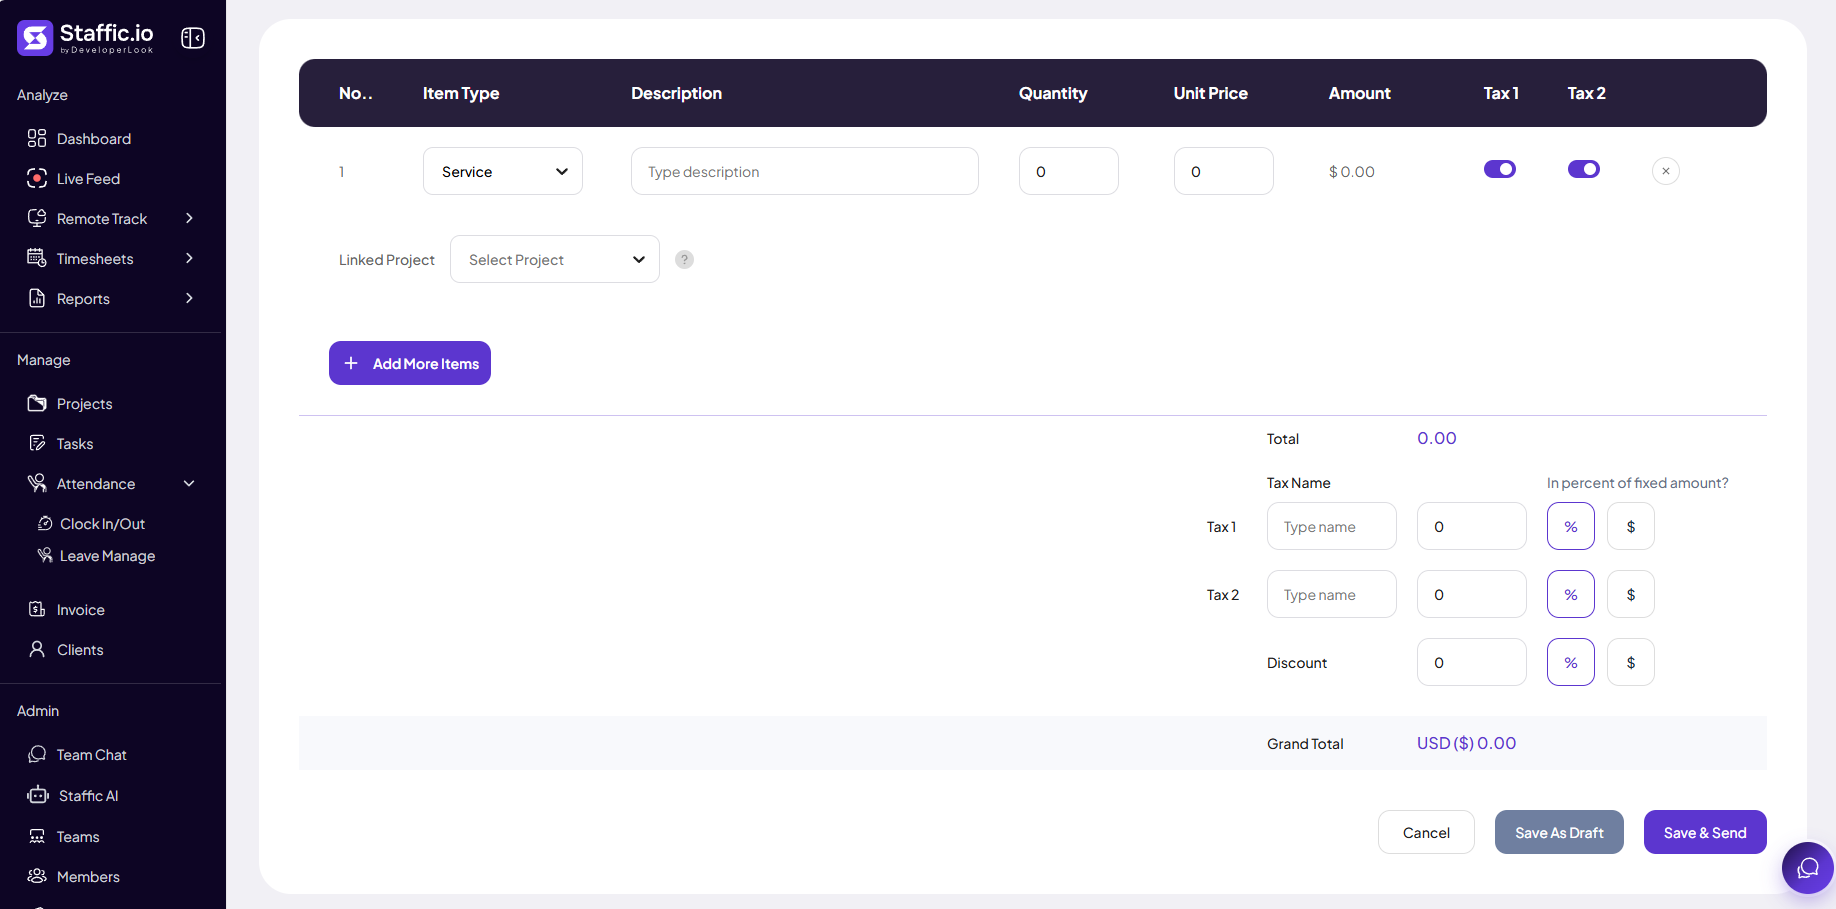The image size is (1836, 909).
Task: Click the Team Chat bubble icon
Action: (x=37, y=754)
